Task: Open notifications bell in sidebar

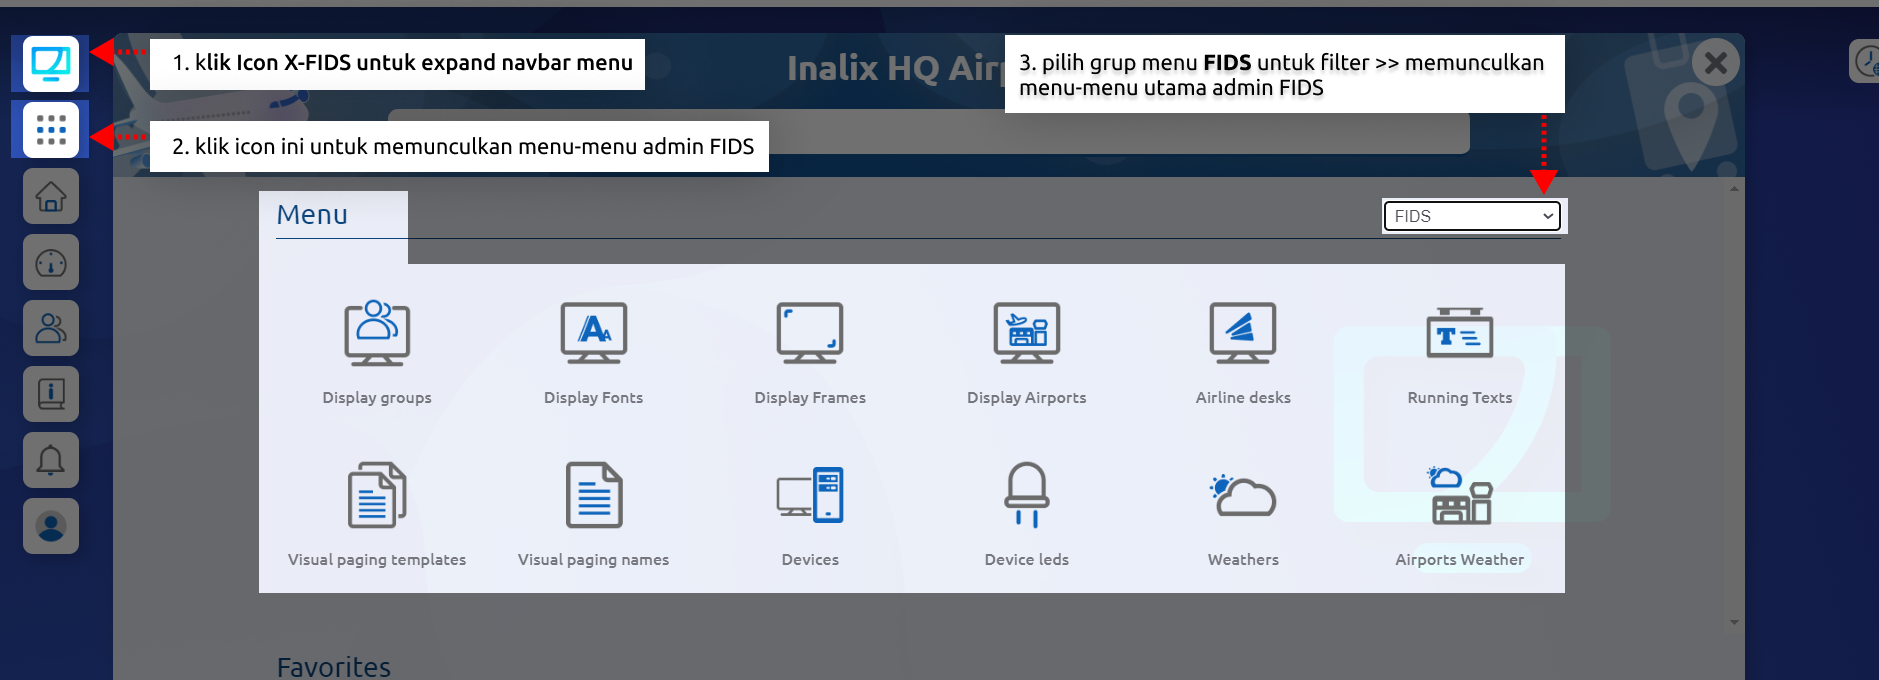Action: click(51, 460)
